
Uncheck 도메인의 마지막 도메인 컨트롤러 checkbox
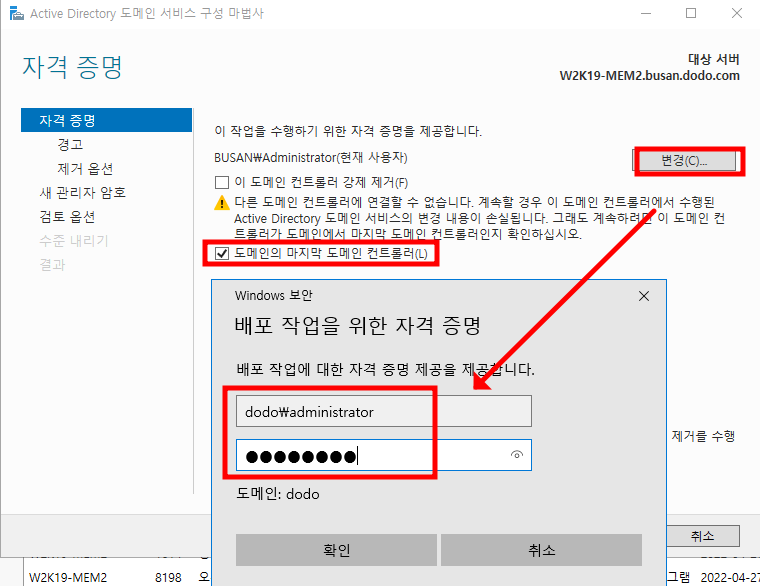(222, 253)
